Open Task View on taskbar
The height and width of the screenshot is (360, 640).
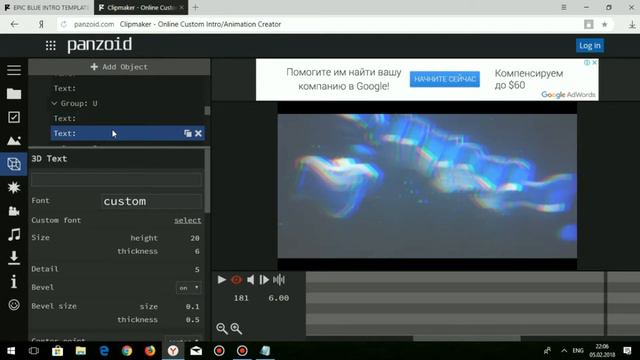[34, 351]
